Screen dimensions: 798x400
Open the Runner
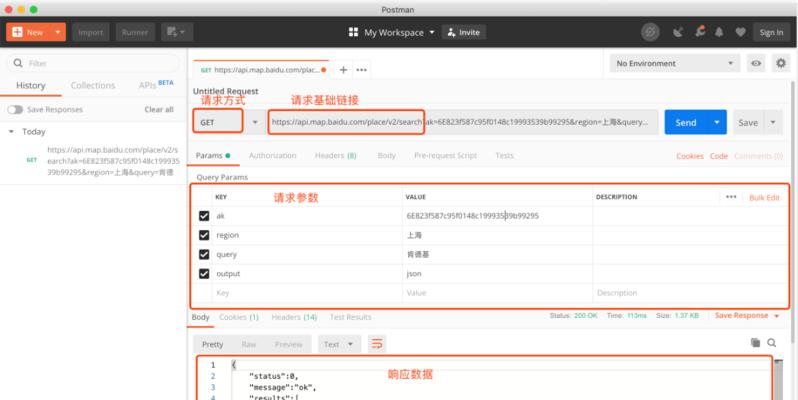tap(135, 32)
